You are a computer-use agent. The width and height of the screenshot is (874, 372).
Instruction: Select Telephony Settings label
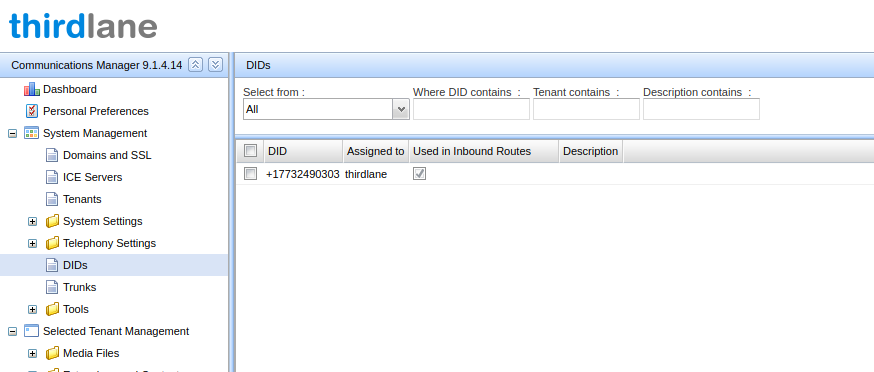[x=109, y=243]
